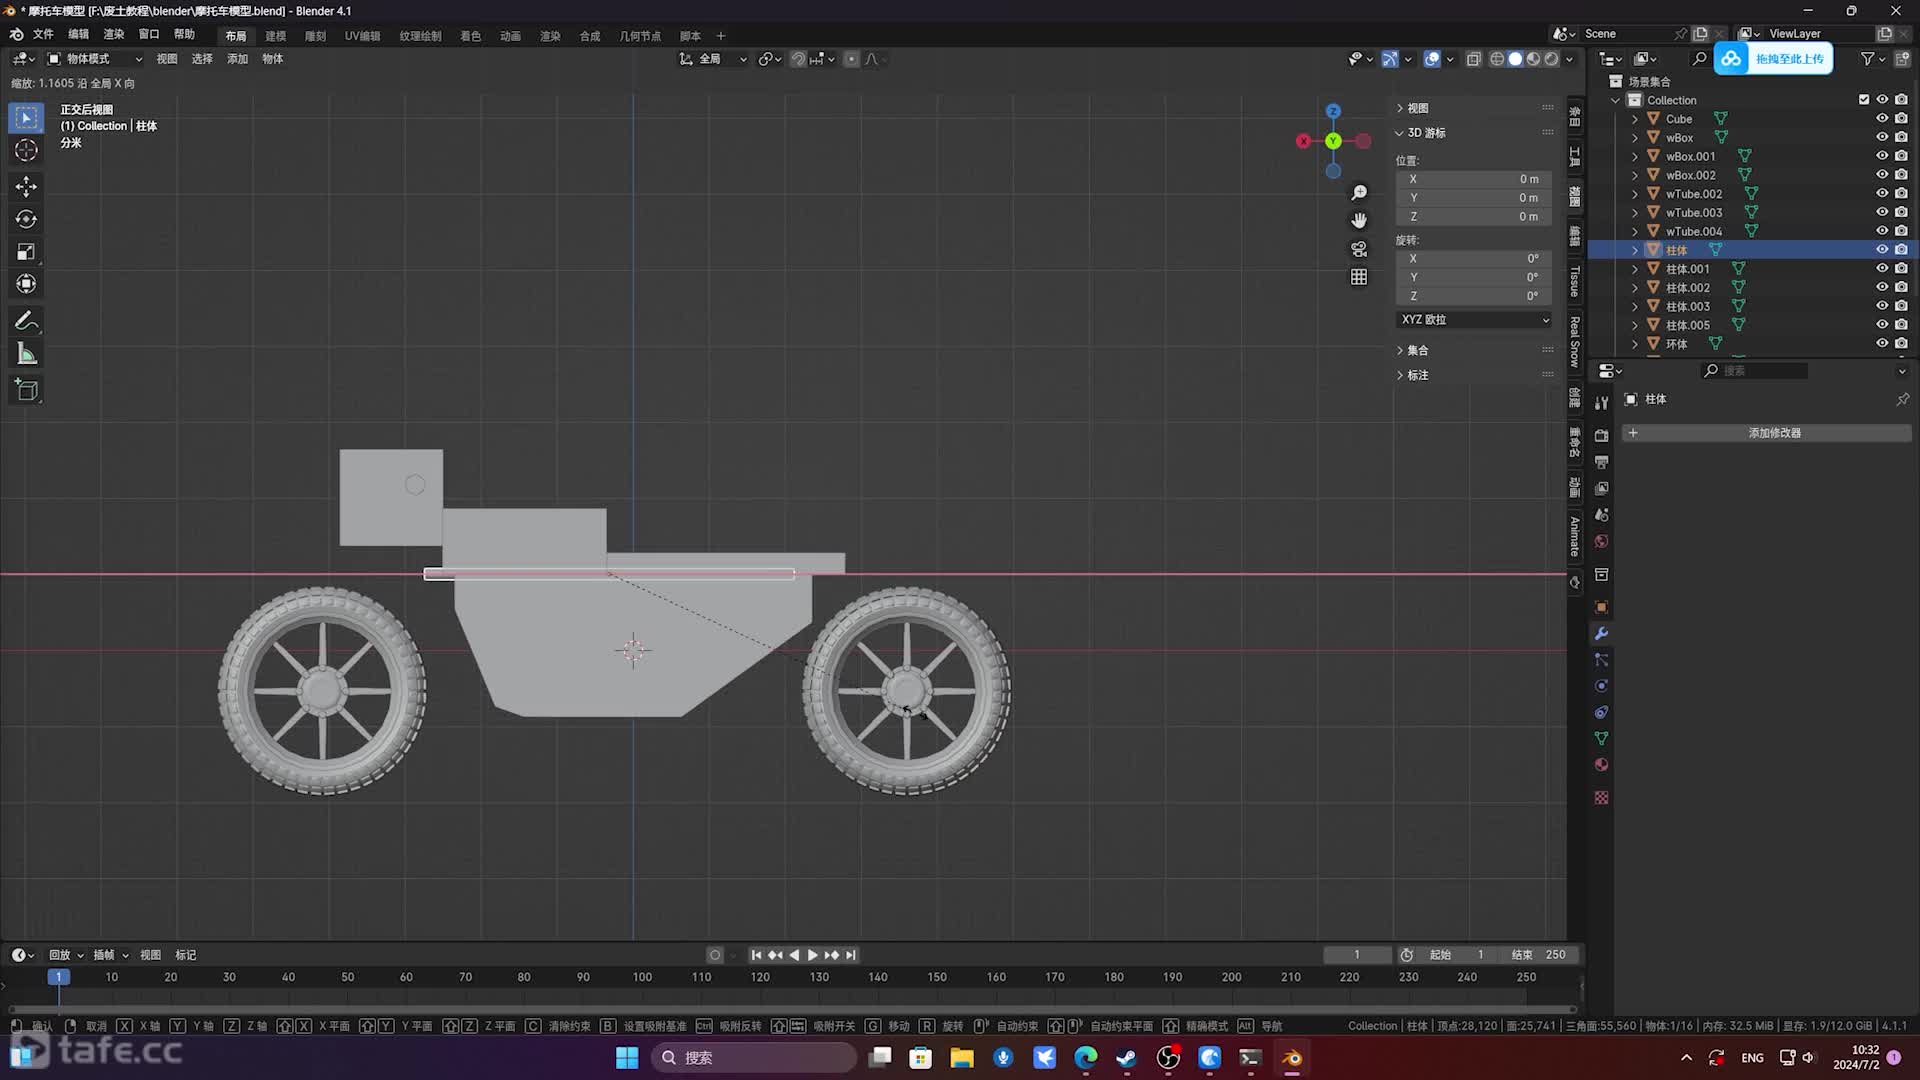The image size is (1920, 1080).
Task: Expand the wTube.002 tree item
Action: tap(1635, 194)
